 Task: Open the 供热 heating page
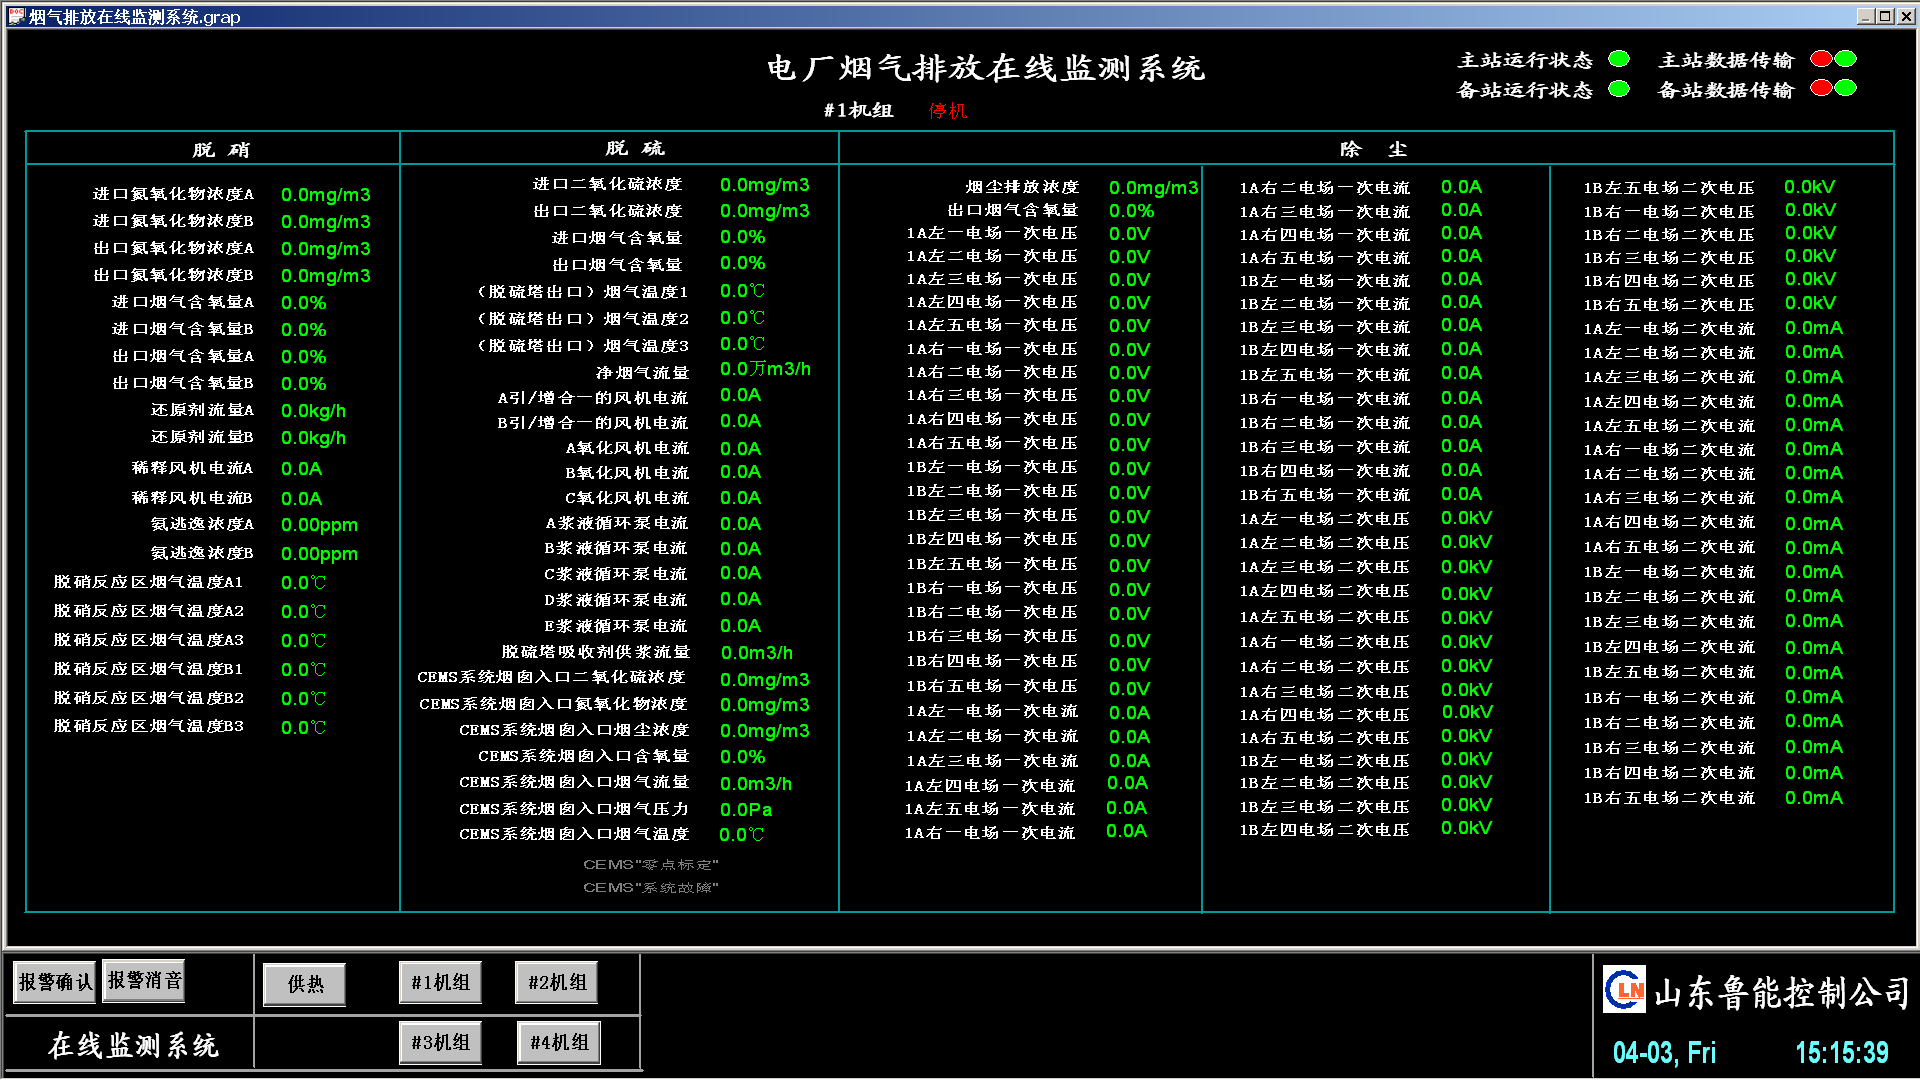[x=305, y=984]
